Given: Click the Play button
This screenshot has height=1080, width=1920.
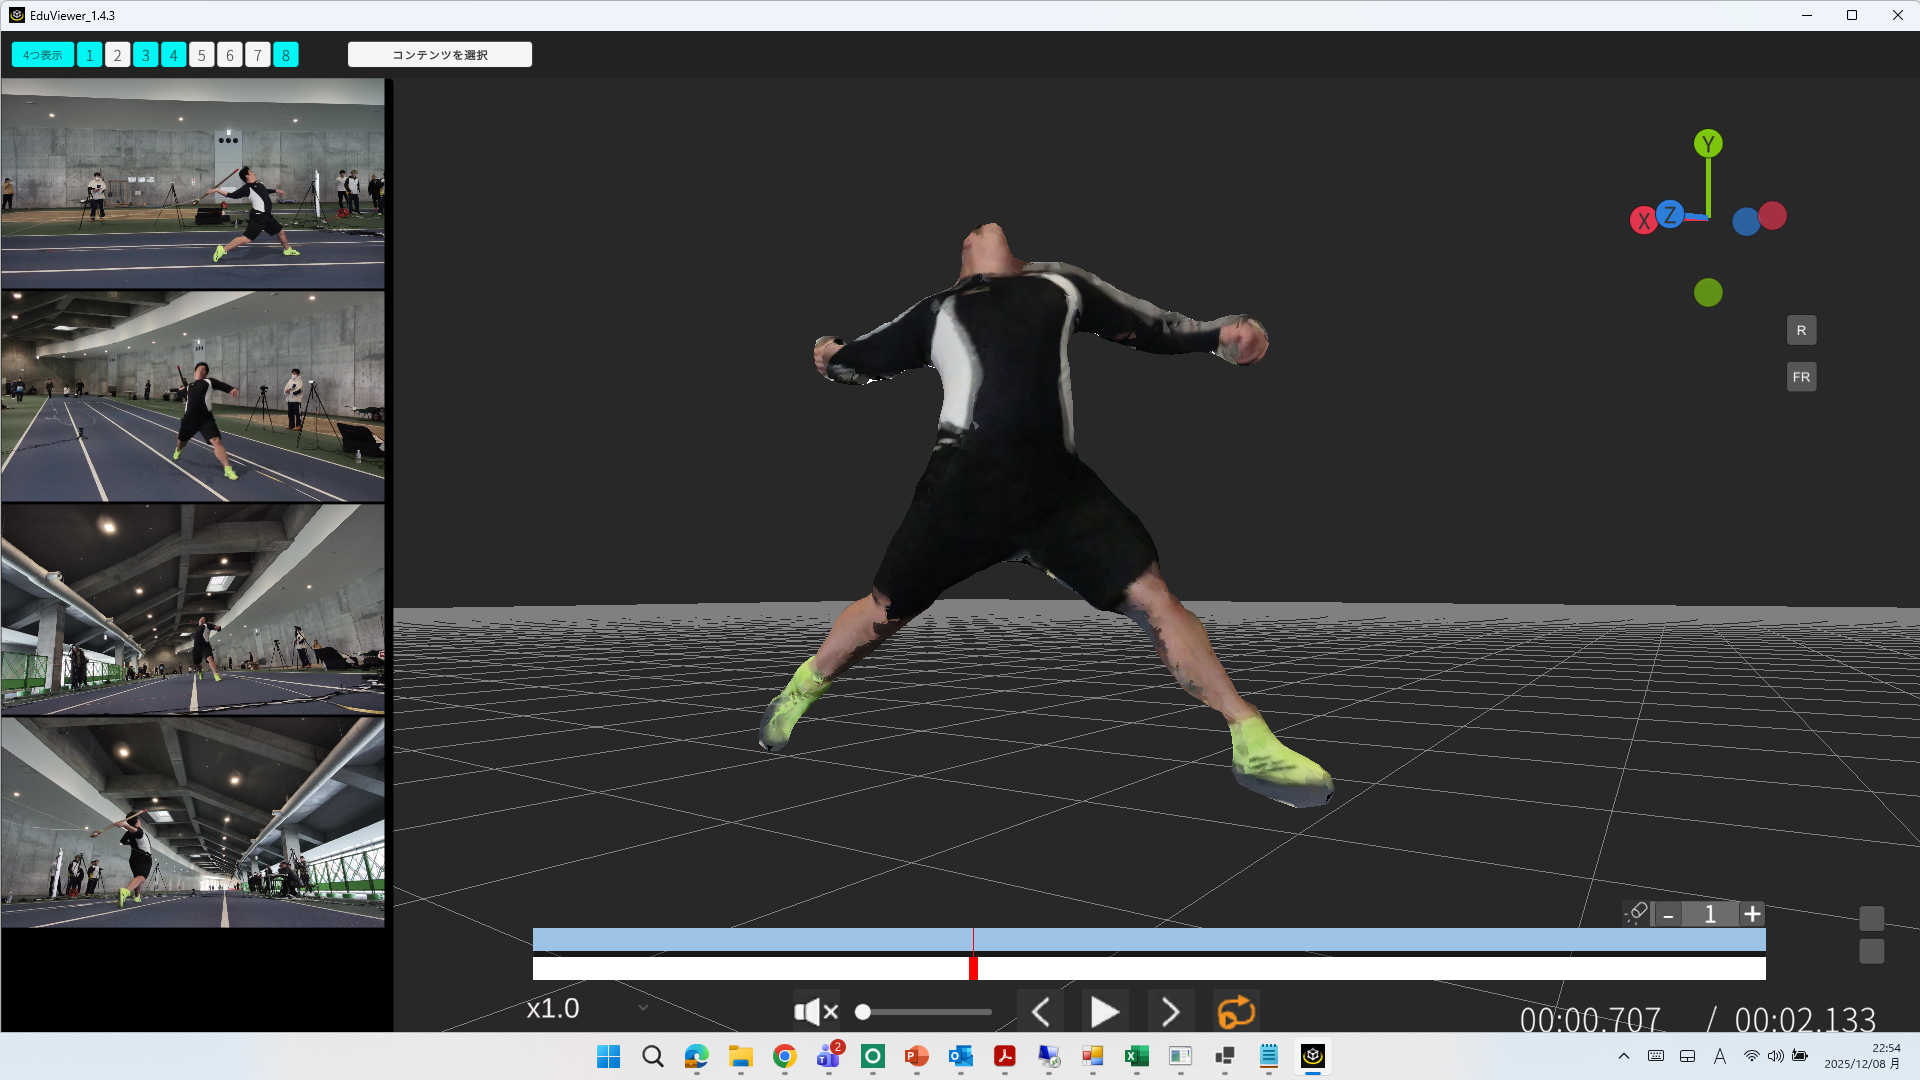Looking at the screenshot, I should [1104, 1012].
